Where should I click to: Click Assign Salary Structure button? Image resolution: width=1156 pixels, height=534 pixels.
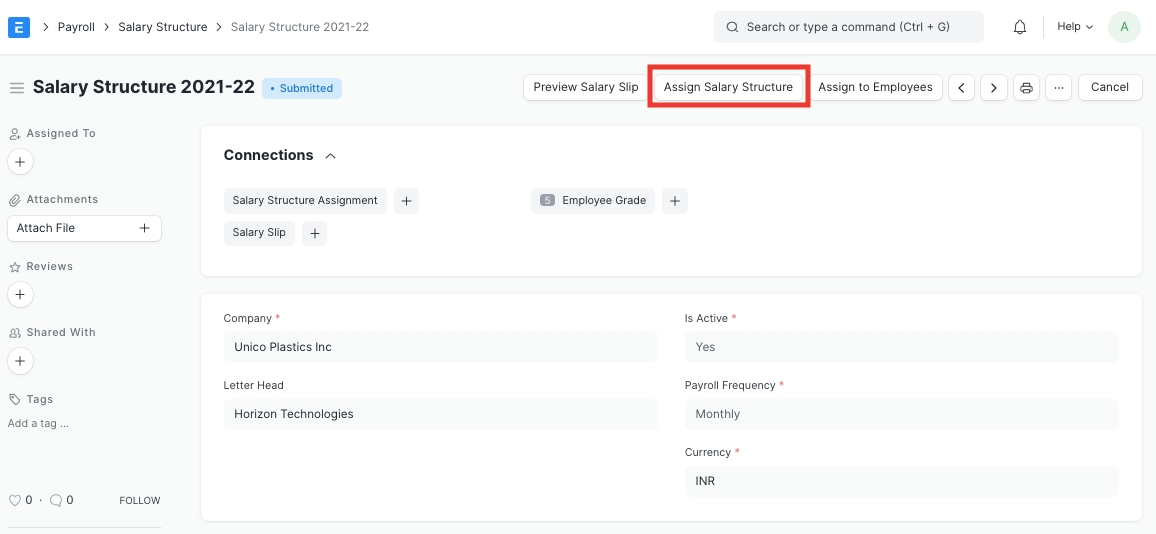[728, 87]
